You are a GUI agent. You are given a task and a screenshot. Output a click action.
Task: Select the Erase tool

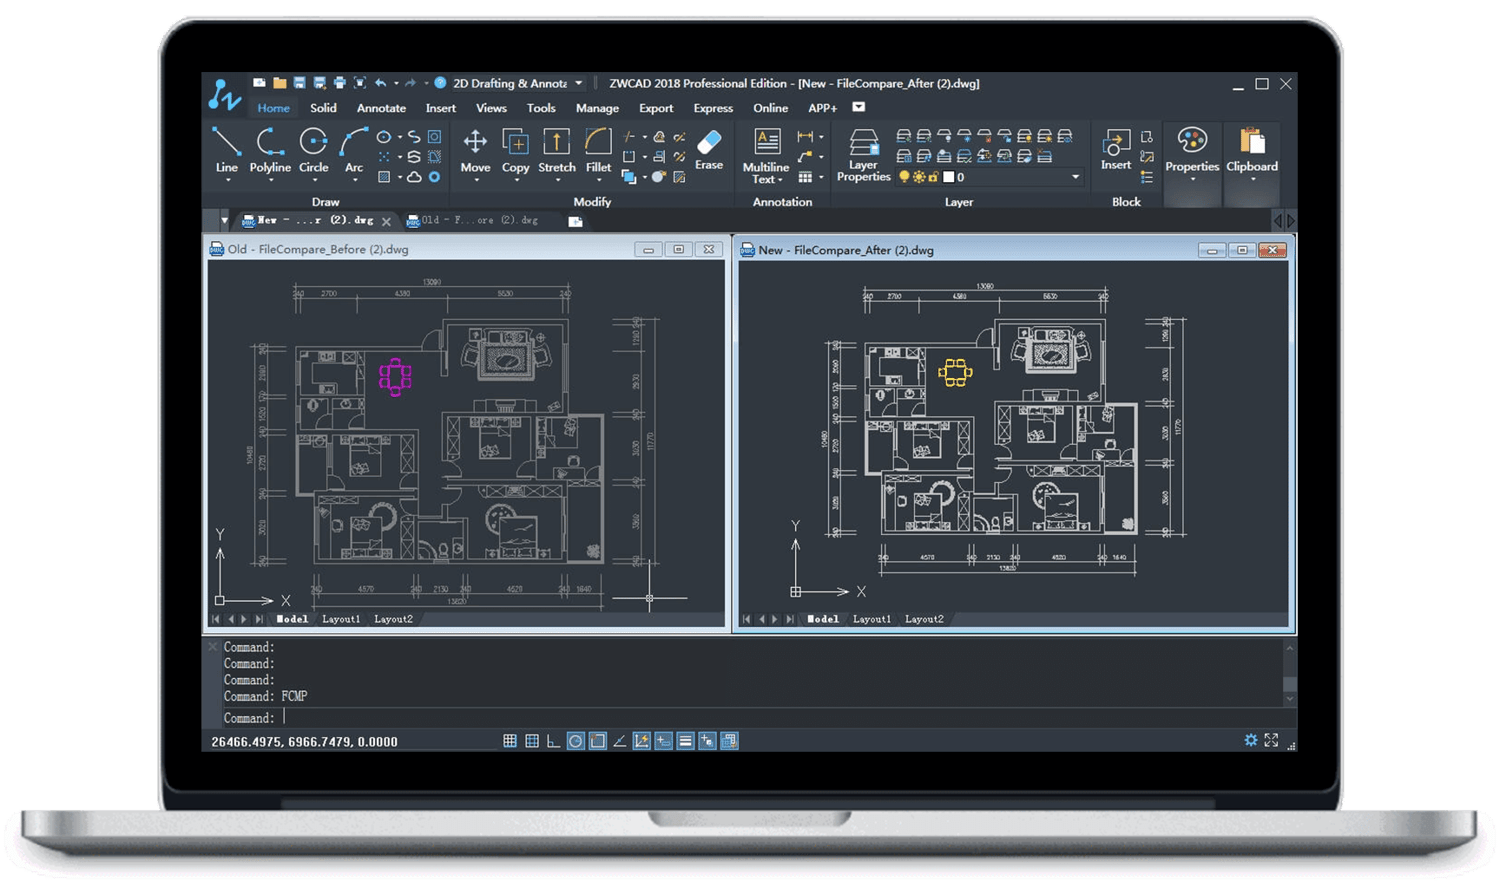coord(708,150)
